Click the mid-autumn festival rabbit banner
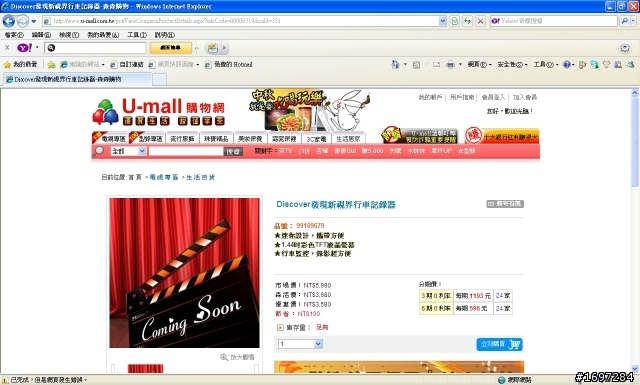Viewport: 640px width, 385px height. pos(310,110)
